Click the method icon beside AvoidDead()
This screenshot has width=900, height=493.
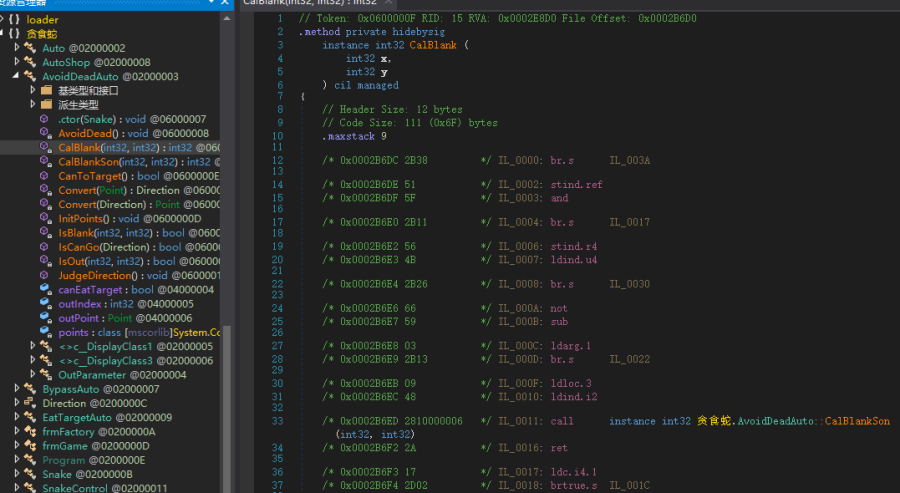point(46,133)
